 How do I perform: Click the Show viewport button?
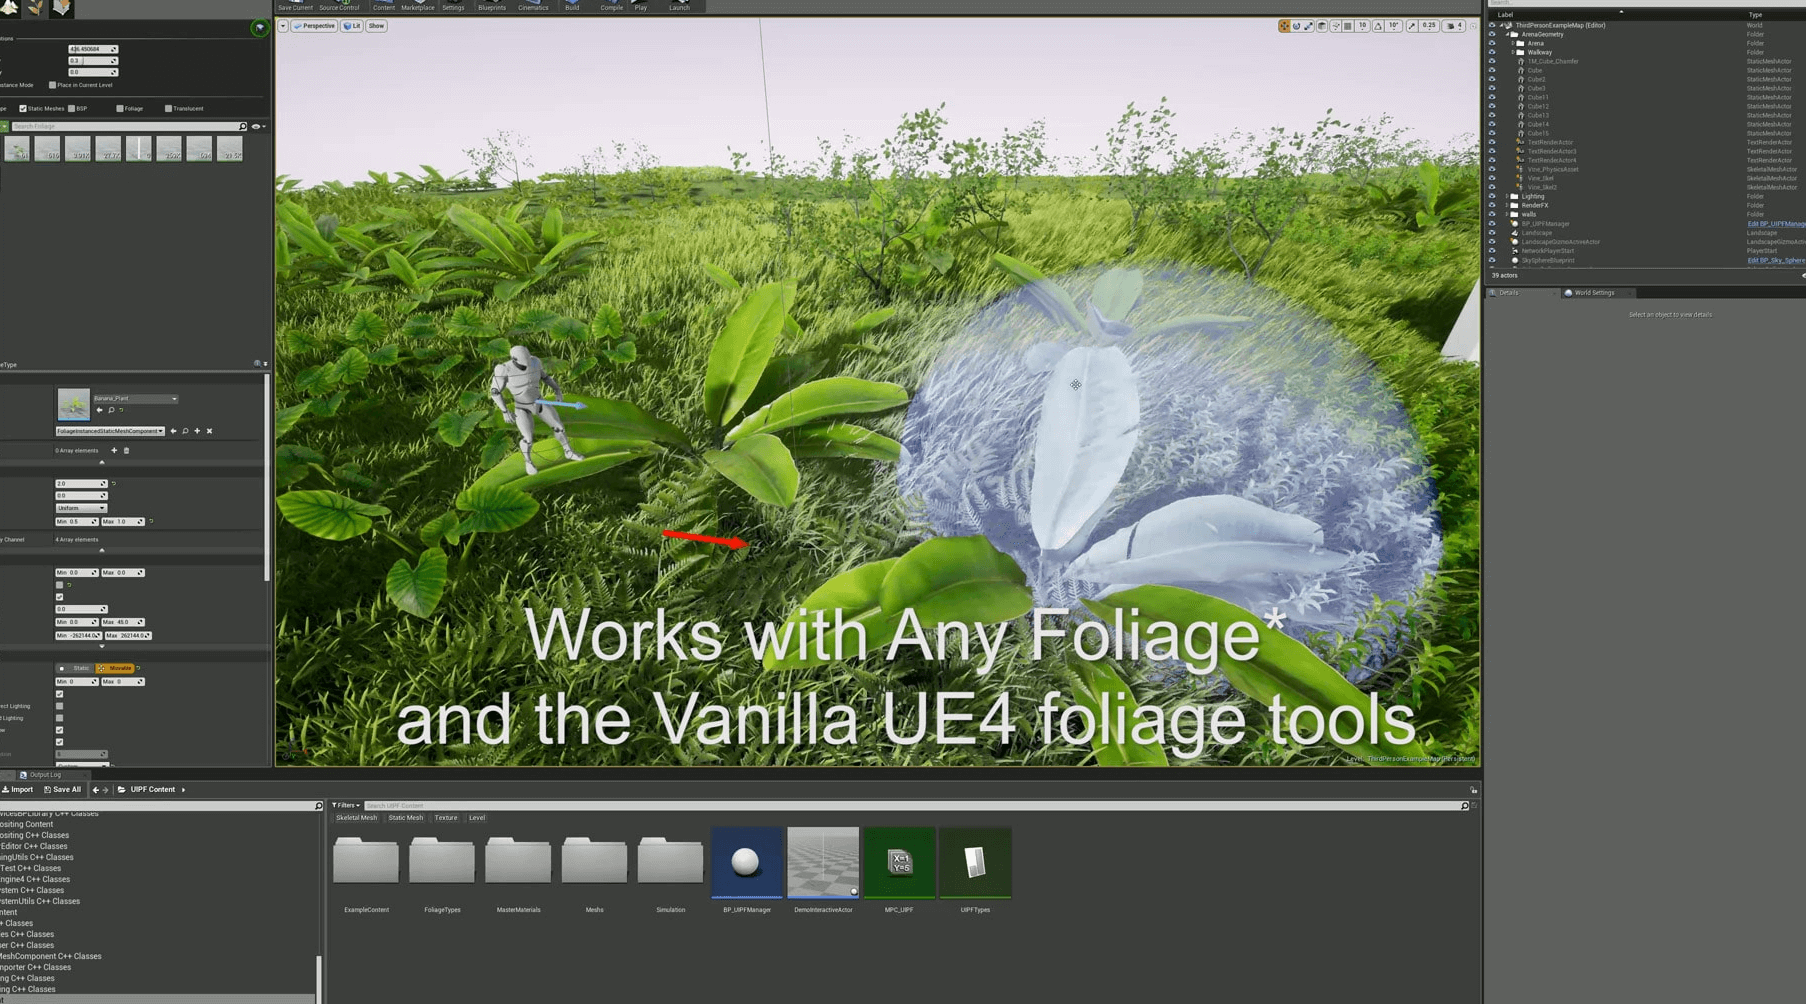(376, 26)
